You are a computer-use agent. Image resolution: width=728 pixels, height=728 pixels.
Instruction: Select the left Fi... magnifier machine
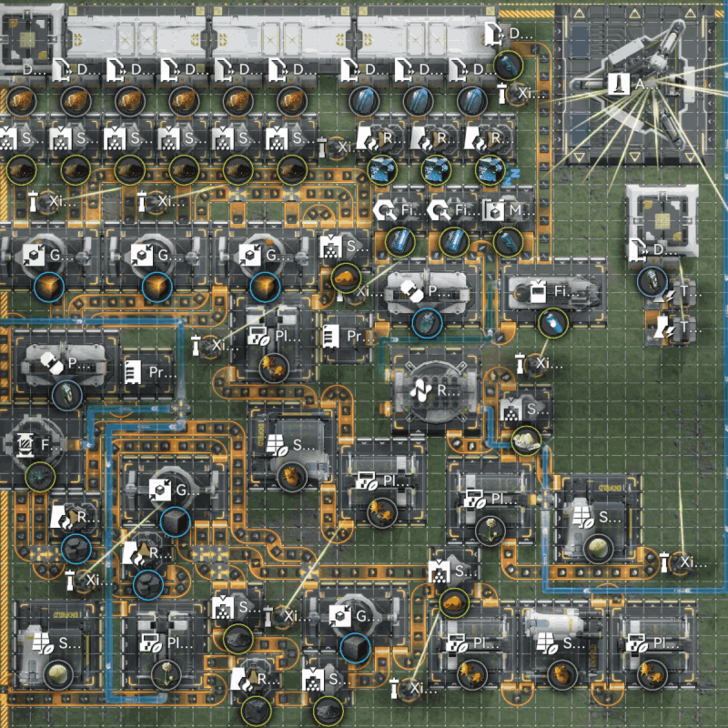click(400, 211)
